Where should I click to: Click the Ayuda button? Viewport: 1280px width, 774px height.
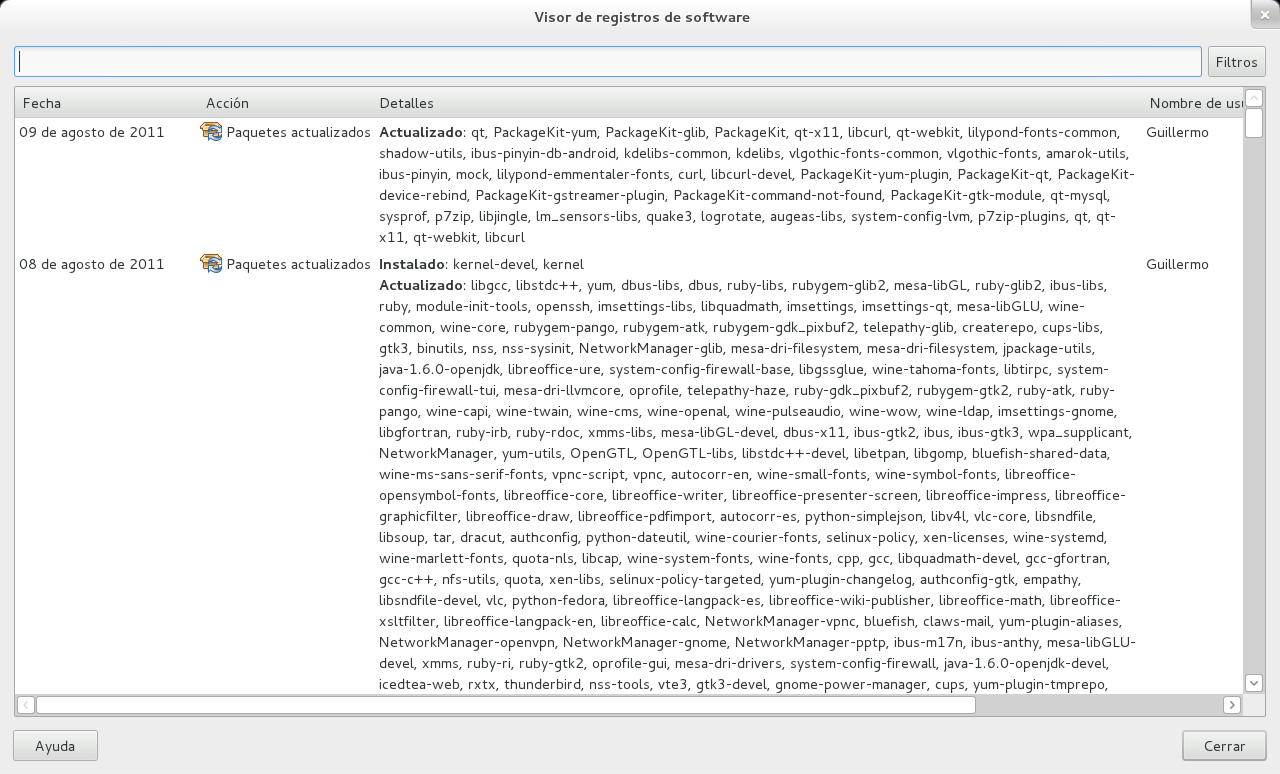pyautogui.click(x=55, y=746)
